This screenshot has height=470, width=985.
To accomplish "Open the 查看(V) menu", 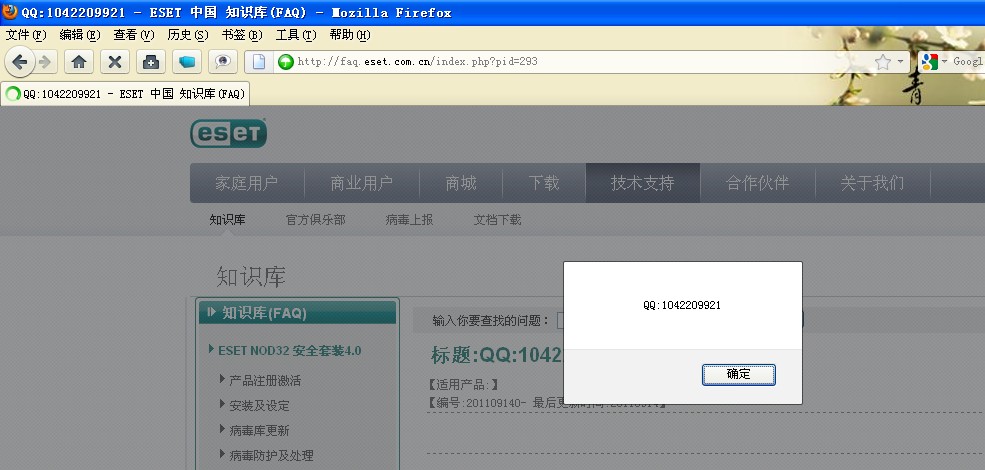I will (134, 35).
